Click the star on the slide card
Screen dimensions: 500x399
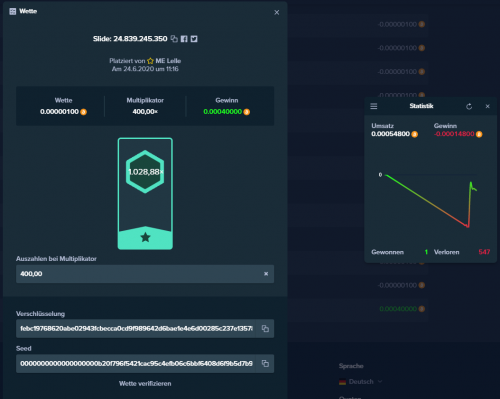coord(145,237)
